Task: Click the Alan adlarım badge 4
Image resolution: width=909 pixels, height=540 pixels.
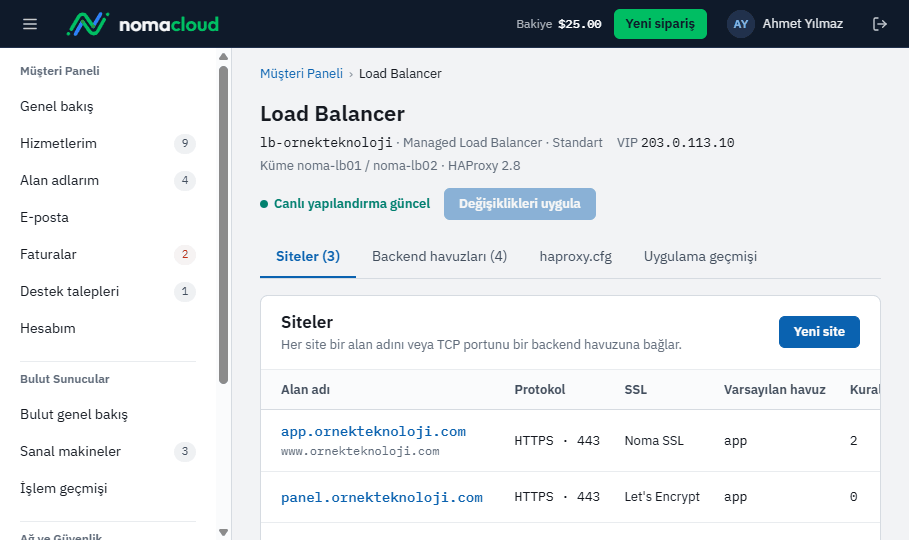Action: (x=185, y=180)
